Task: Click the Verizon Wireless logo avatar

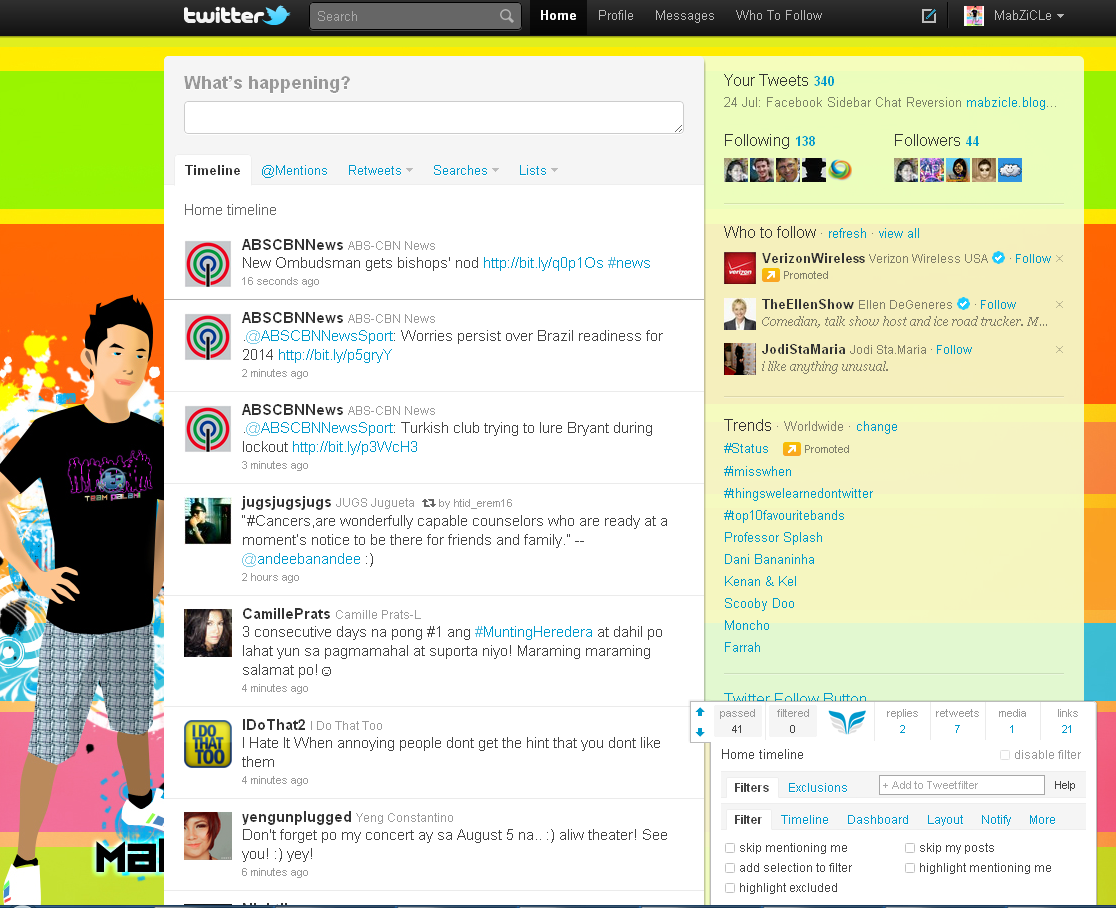Action: click(x=739, y=268)
